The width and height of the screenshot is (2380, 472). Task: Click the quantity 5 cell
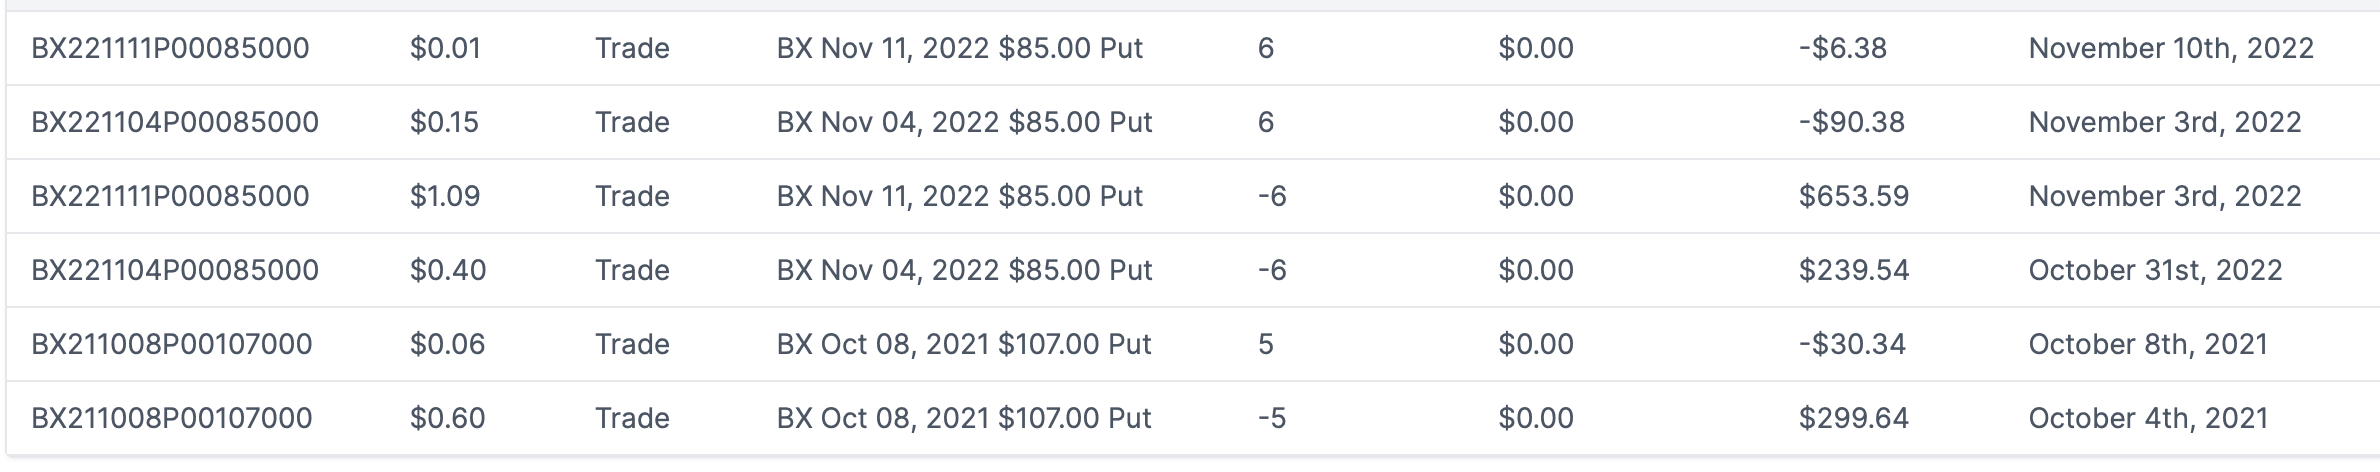click(x=1265, y=344)
